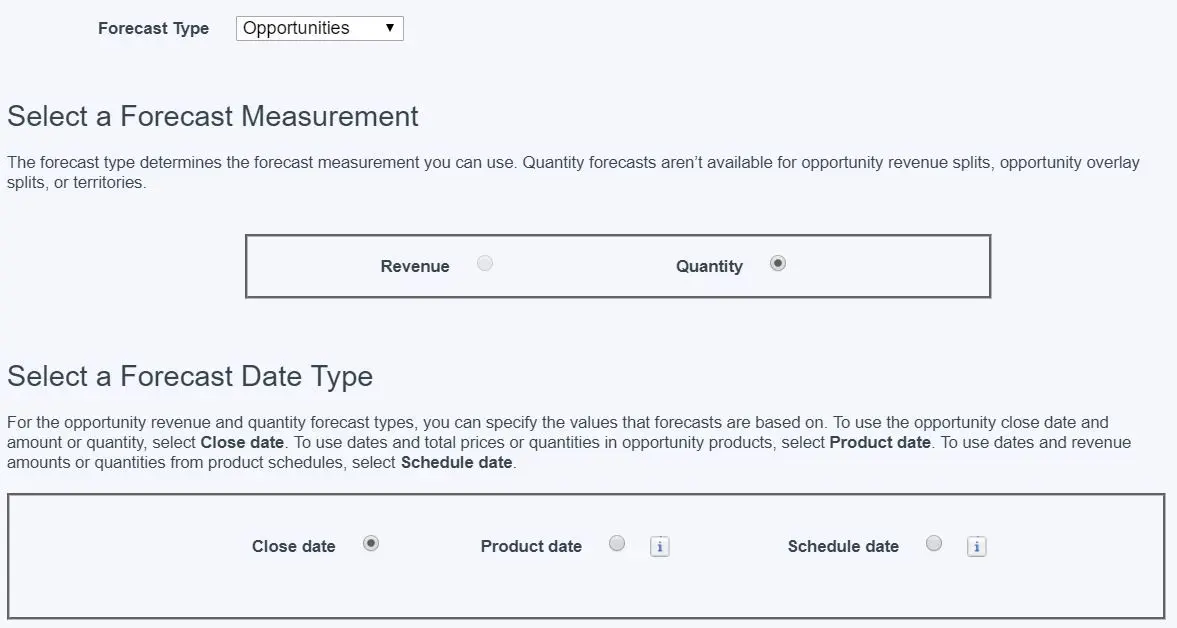Click the Forecast Type field label
This screenshot has width=1177, height=628.
(x=153, y=29)
